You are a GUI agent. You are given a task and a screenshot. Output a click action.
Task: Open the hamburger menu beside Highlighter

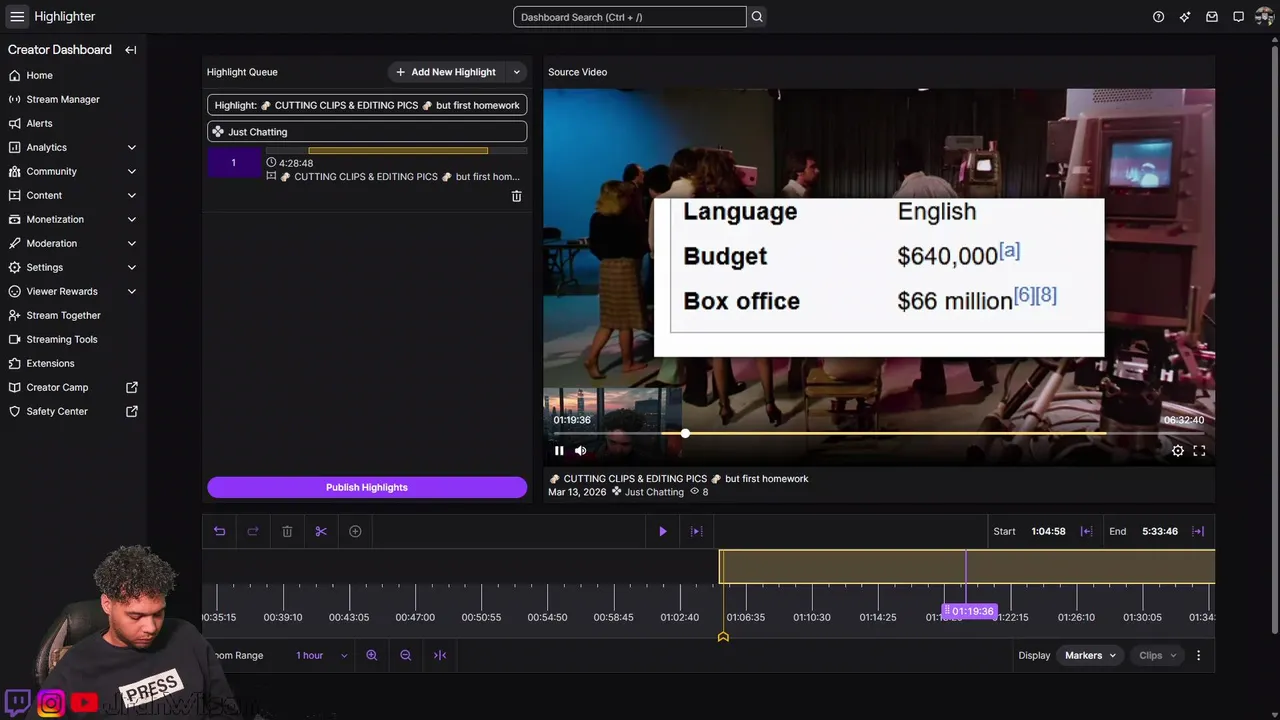point(17,16)
